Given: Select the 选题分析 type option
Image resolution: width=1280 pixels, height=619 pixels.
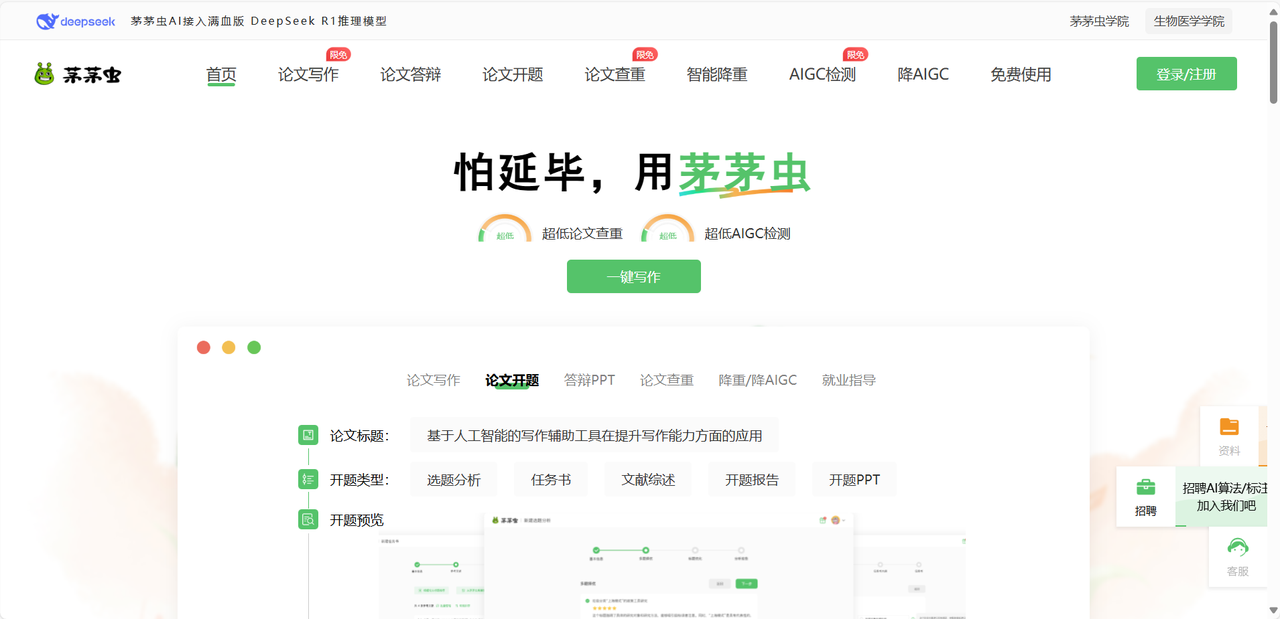Looking at the screenshot, I should coord(454,480).
